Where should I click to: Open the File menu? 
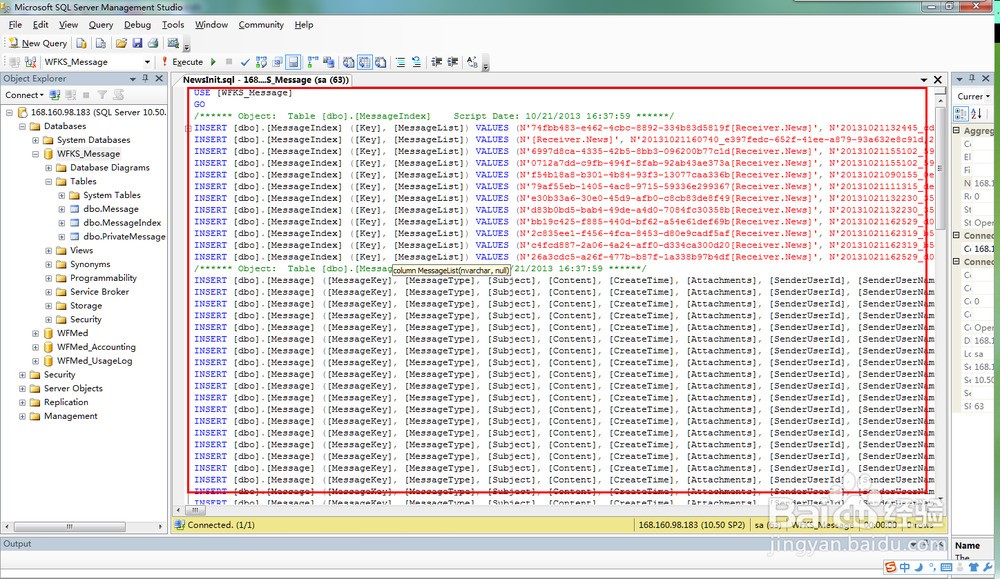click(15, 25)
